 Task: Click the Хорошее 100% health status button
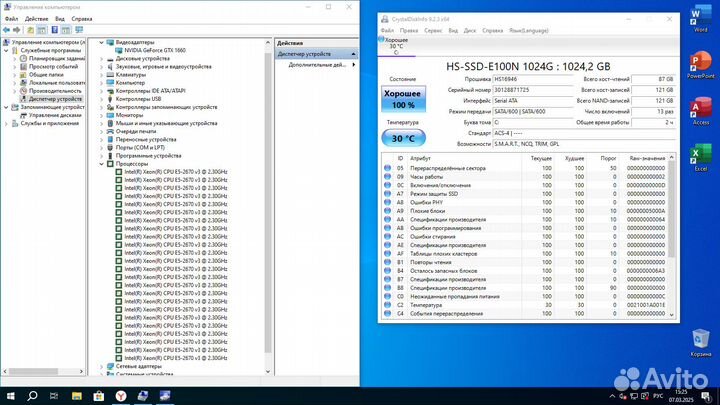402,98
